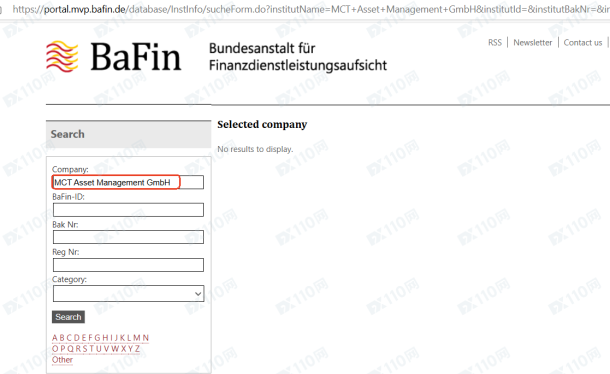
Task: Select the letter C index link
Action: click(69, 337)
